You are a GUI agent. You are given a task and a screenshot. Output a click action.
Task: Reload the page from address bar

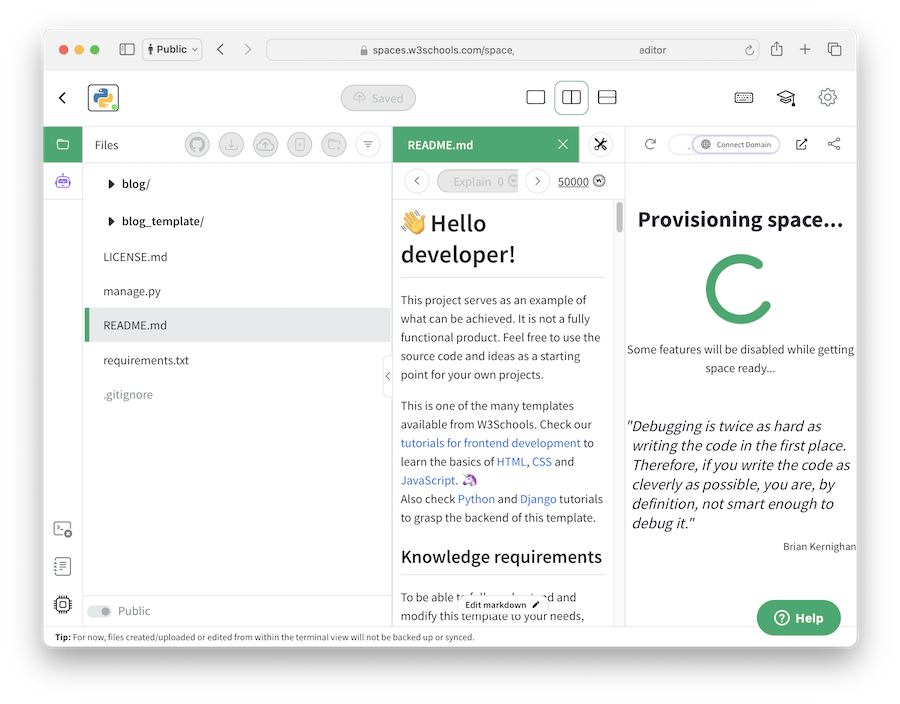pos(749,50)
